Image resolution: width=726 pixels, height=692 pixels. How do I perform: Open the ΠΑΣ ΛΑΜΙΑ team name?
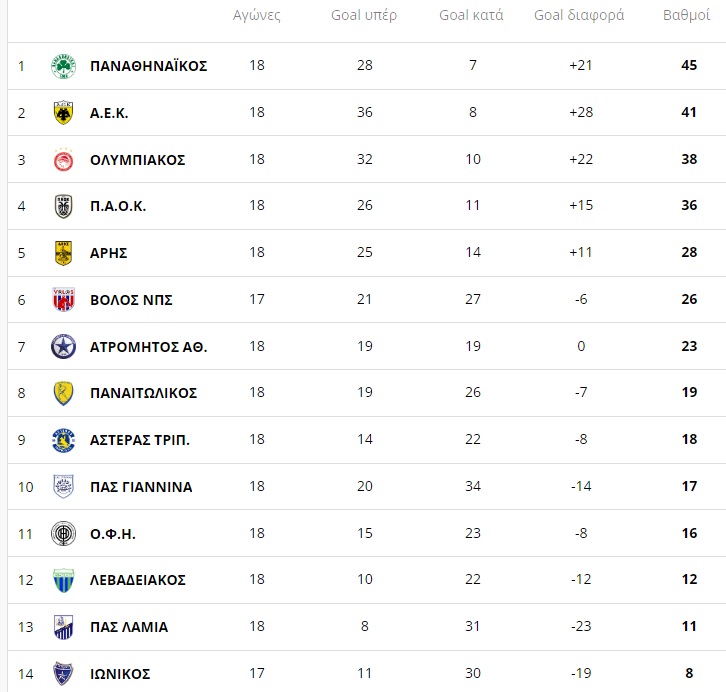[129, 627]
